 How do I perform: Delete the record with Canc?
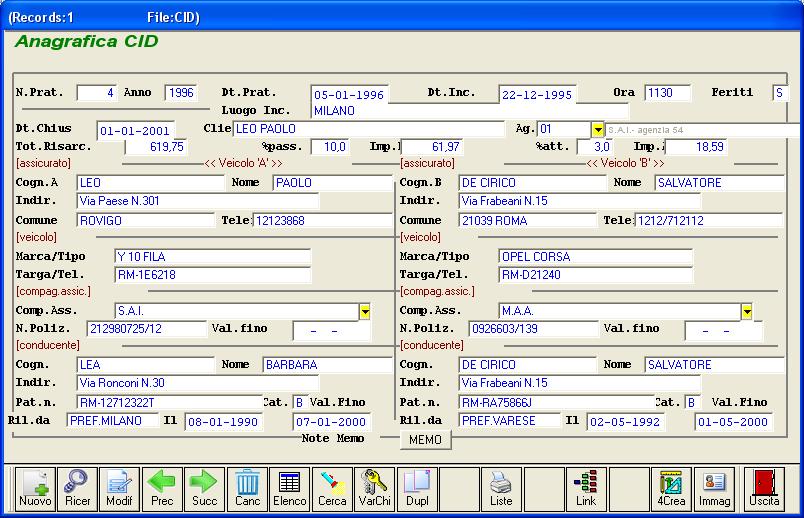click(x=247, y=489)
